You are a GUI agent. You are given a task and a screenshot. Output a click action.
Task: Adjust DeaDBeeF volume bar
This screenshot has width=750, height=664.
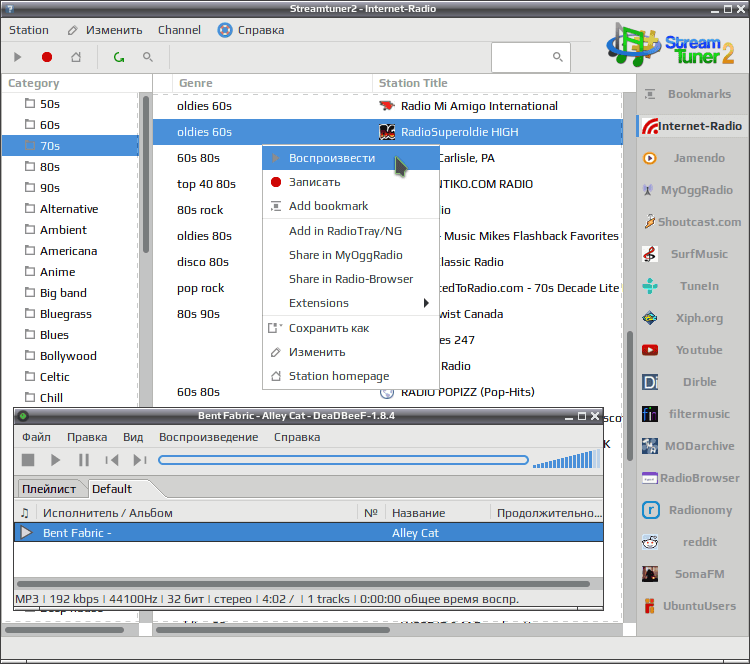point(566,459)
